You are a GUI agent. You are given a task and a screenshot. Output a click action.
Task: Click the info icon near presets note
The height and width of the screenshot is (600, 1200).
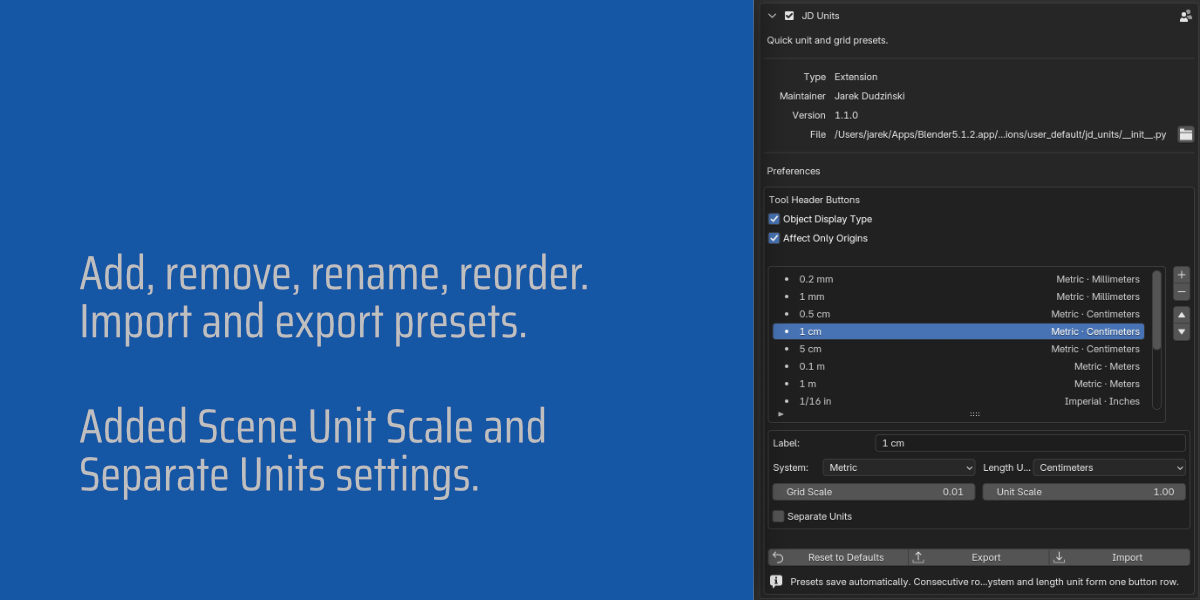coord(776,581)
